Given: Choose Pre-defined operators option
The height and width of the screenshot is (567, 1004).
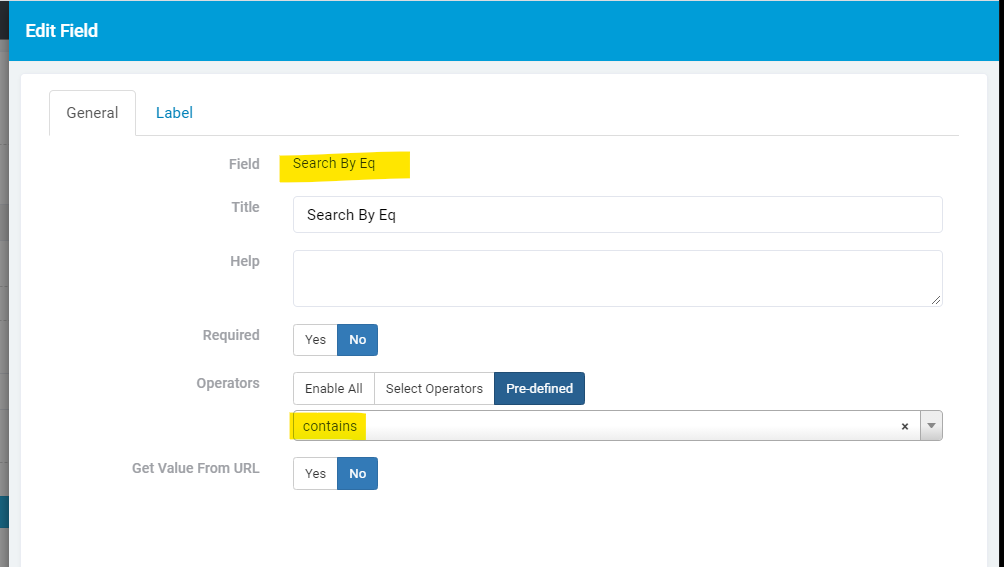Looking at the screenshot, I should tap(539, 388).
